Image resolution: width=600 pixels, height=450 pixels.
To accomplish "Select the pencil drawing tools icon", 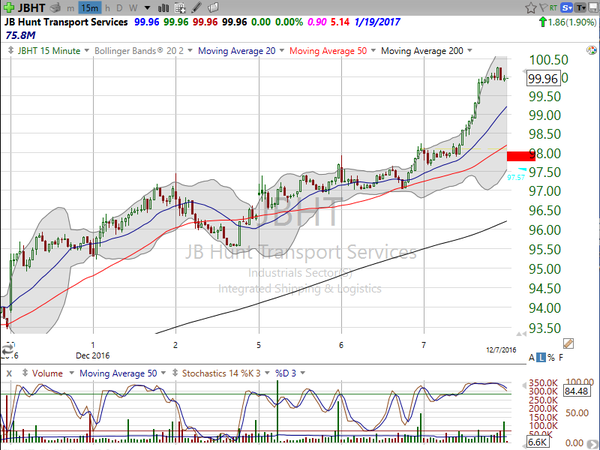I will (x=196, y=8).
